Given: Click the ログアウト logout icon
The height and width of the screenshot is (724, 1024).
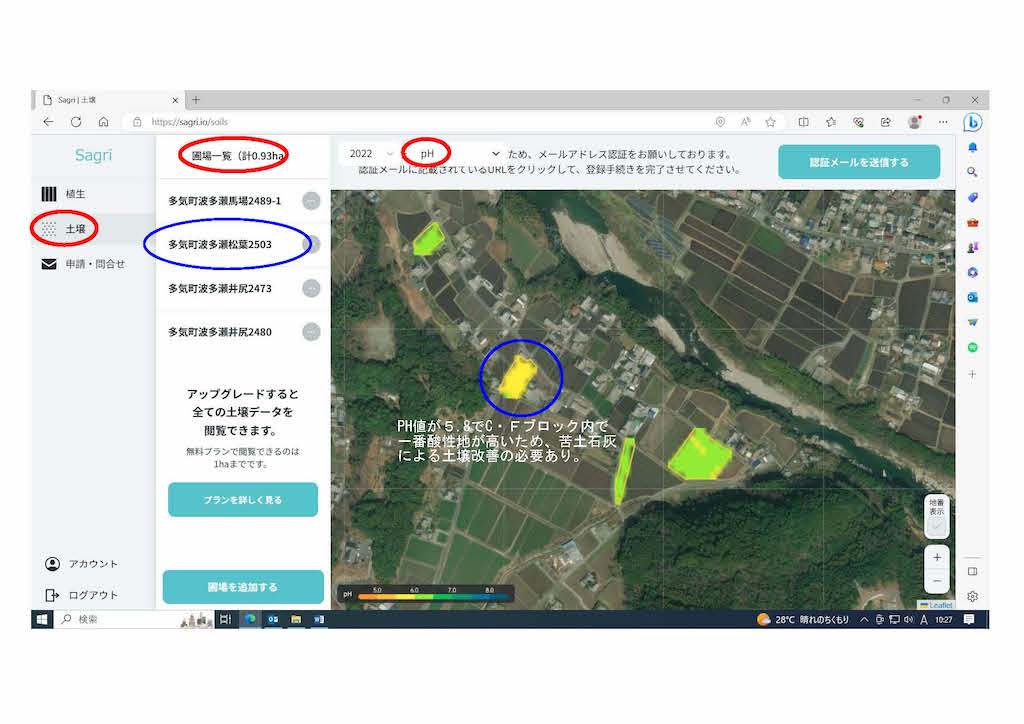Looking at the screenshot, I should click(53, 595).
